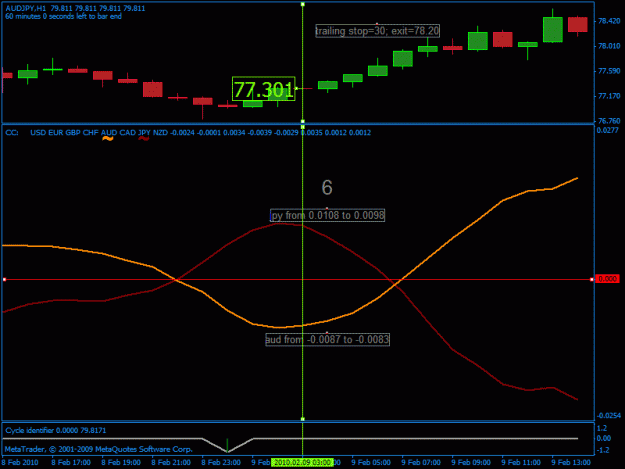Click the MetaTrader copyright text
The height and width of the screenshot is (469, 625).
pos(99,449)
